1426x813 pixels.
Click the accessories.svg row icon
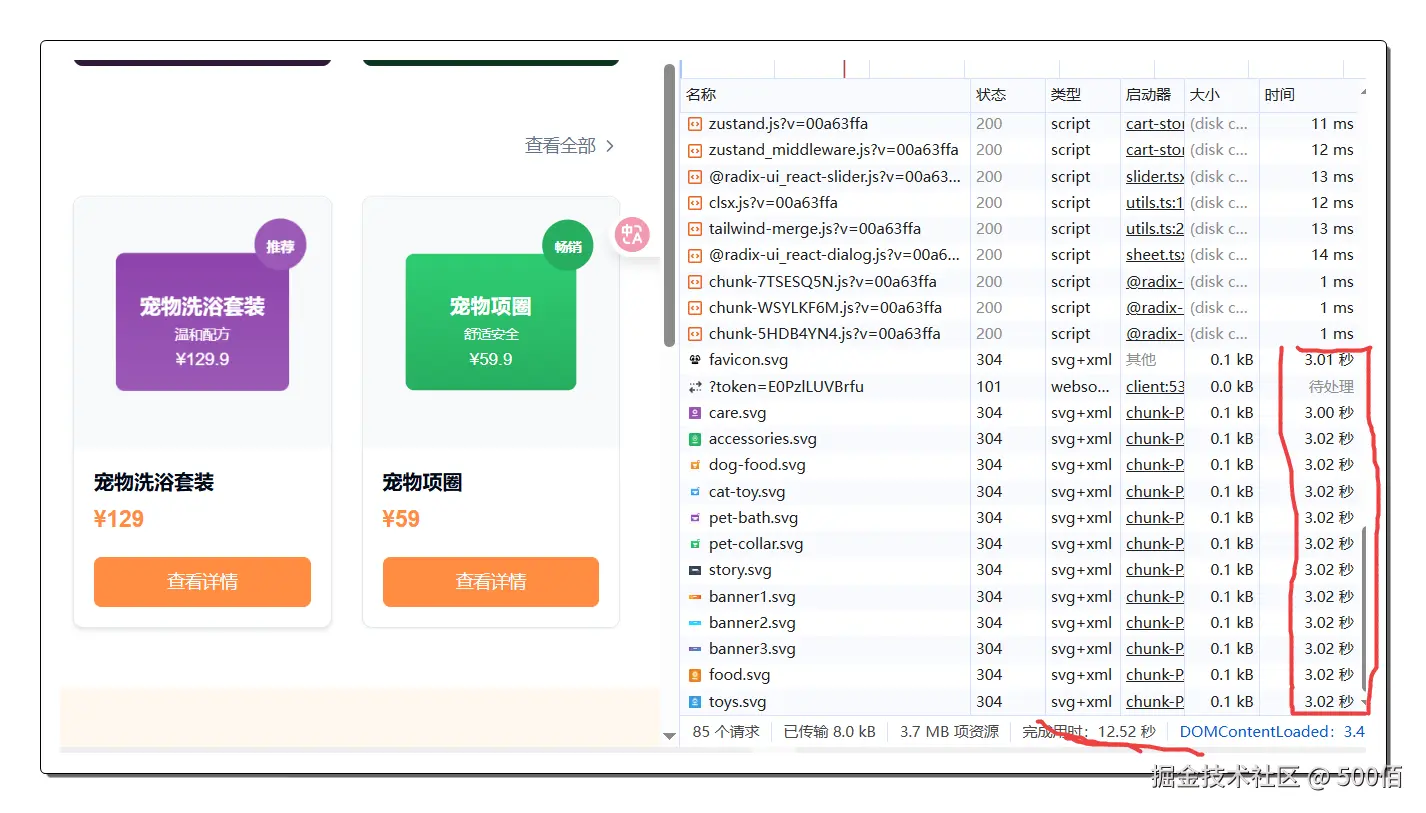(695, 439)
